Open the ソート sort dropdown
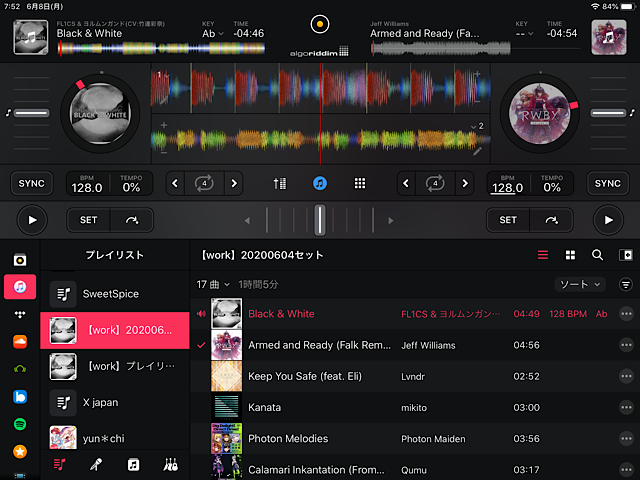Image resolution: width=640 pixels, height=480 pixels. pyautogui.click(x=580, y=284)
